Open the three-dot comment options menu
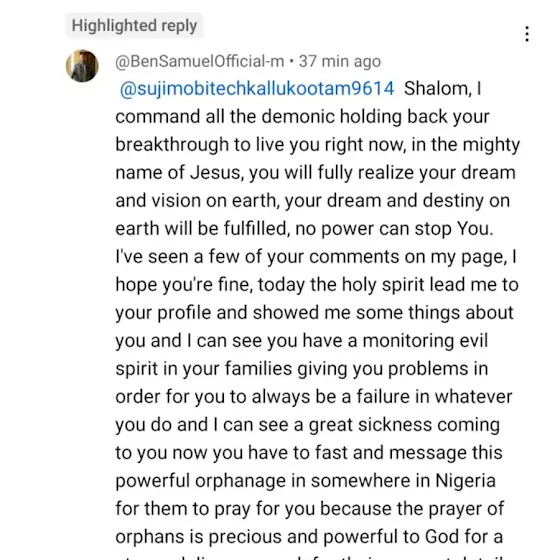The image size is (560, 560). pos(527,34)
